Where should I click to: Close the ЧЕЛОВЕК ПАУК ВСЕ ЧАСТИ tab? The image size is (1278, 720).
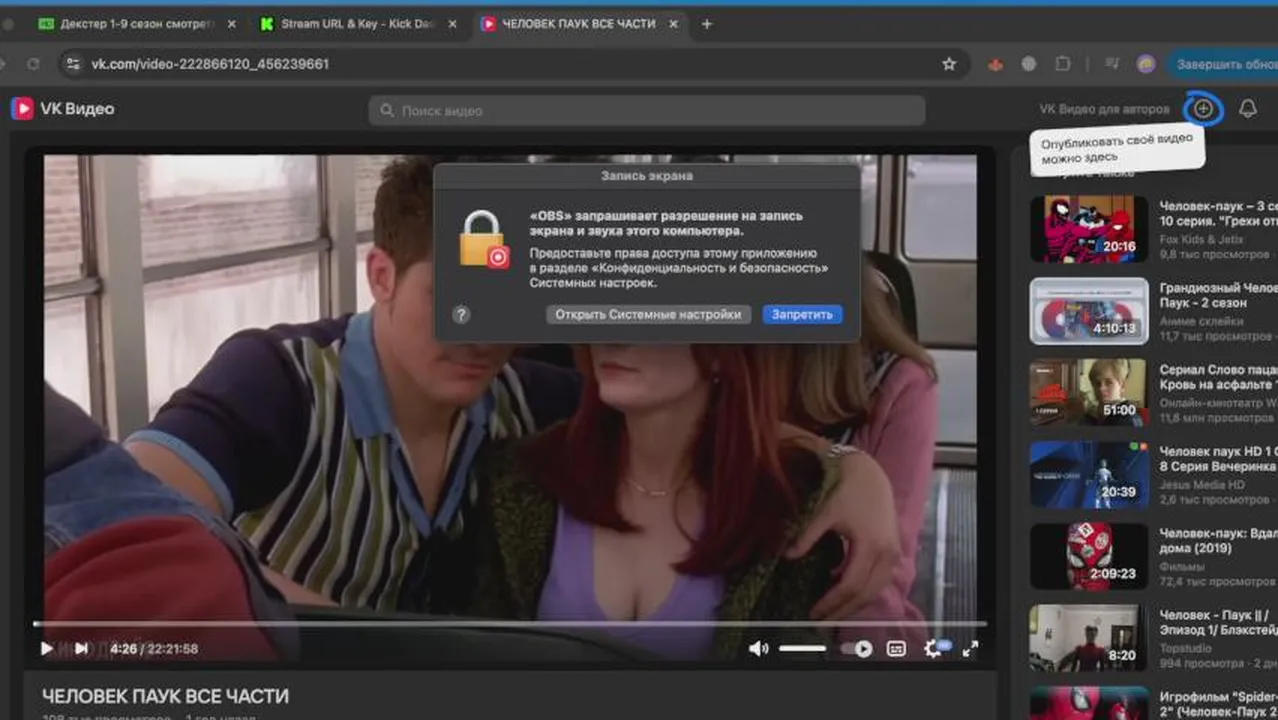(673, 24)
